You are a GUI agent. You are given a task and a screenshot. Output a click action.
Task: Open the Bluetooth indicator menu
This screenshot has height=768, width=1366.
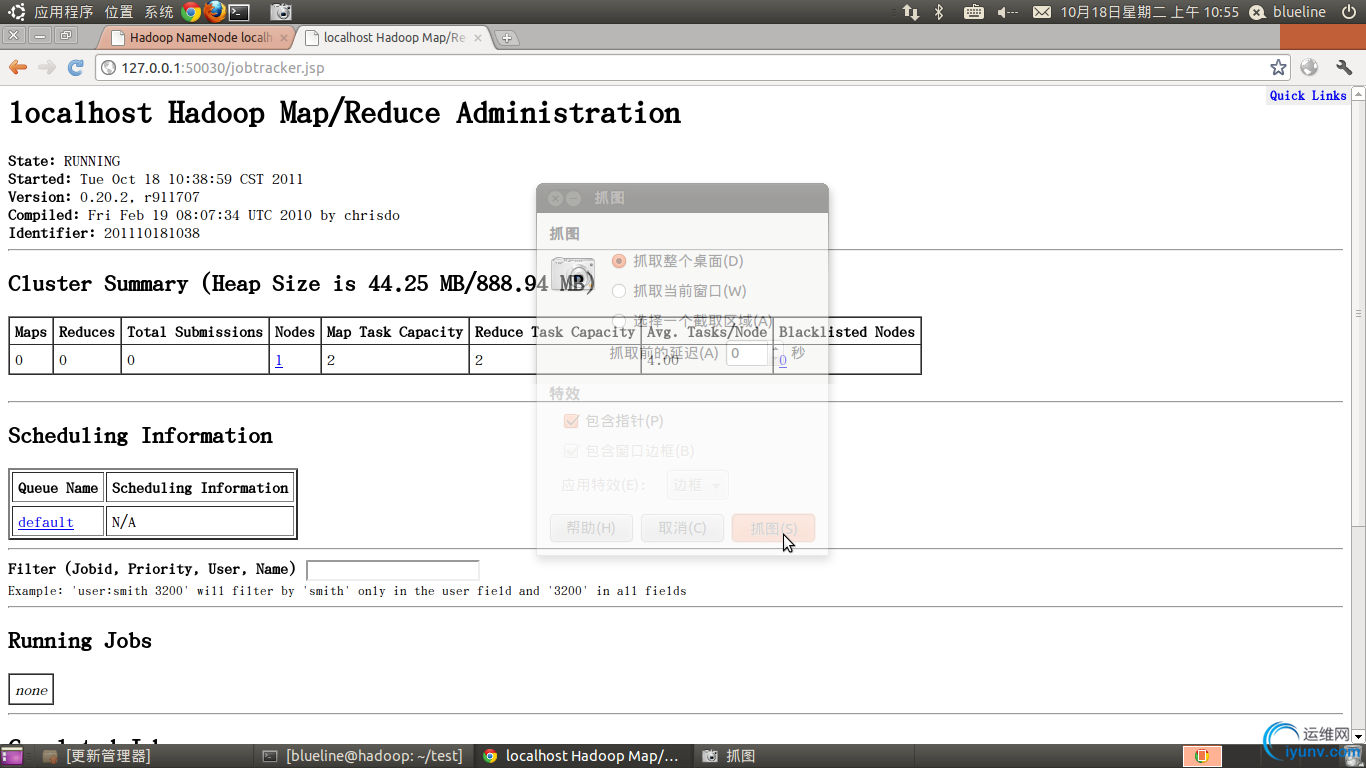click(939, 12)
